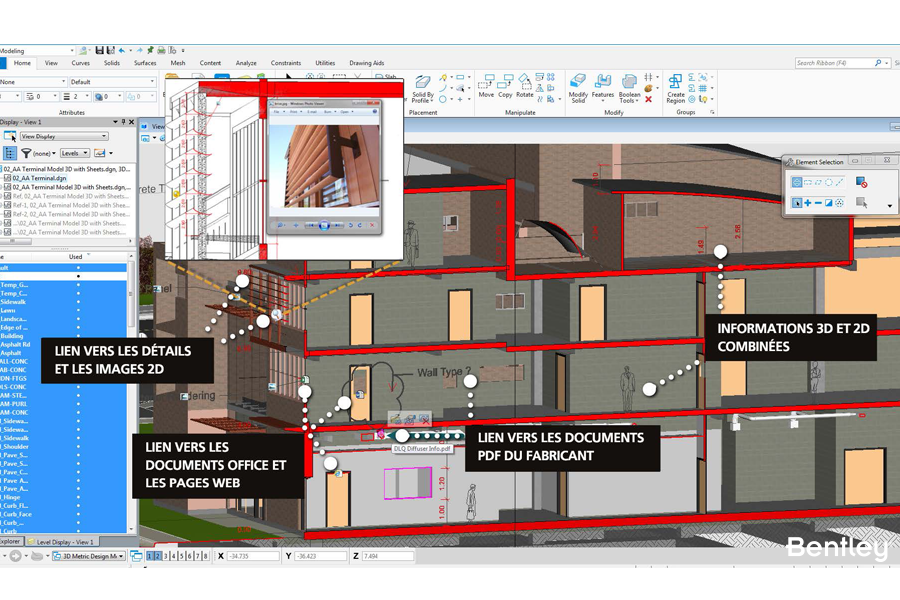Click the Solid By Profile icon
Viewport: 900px width, 600px height.
pyautogui.click(x=423, y=87)
